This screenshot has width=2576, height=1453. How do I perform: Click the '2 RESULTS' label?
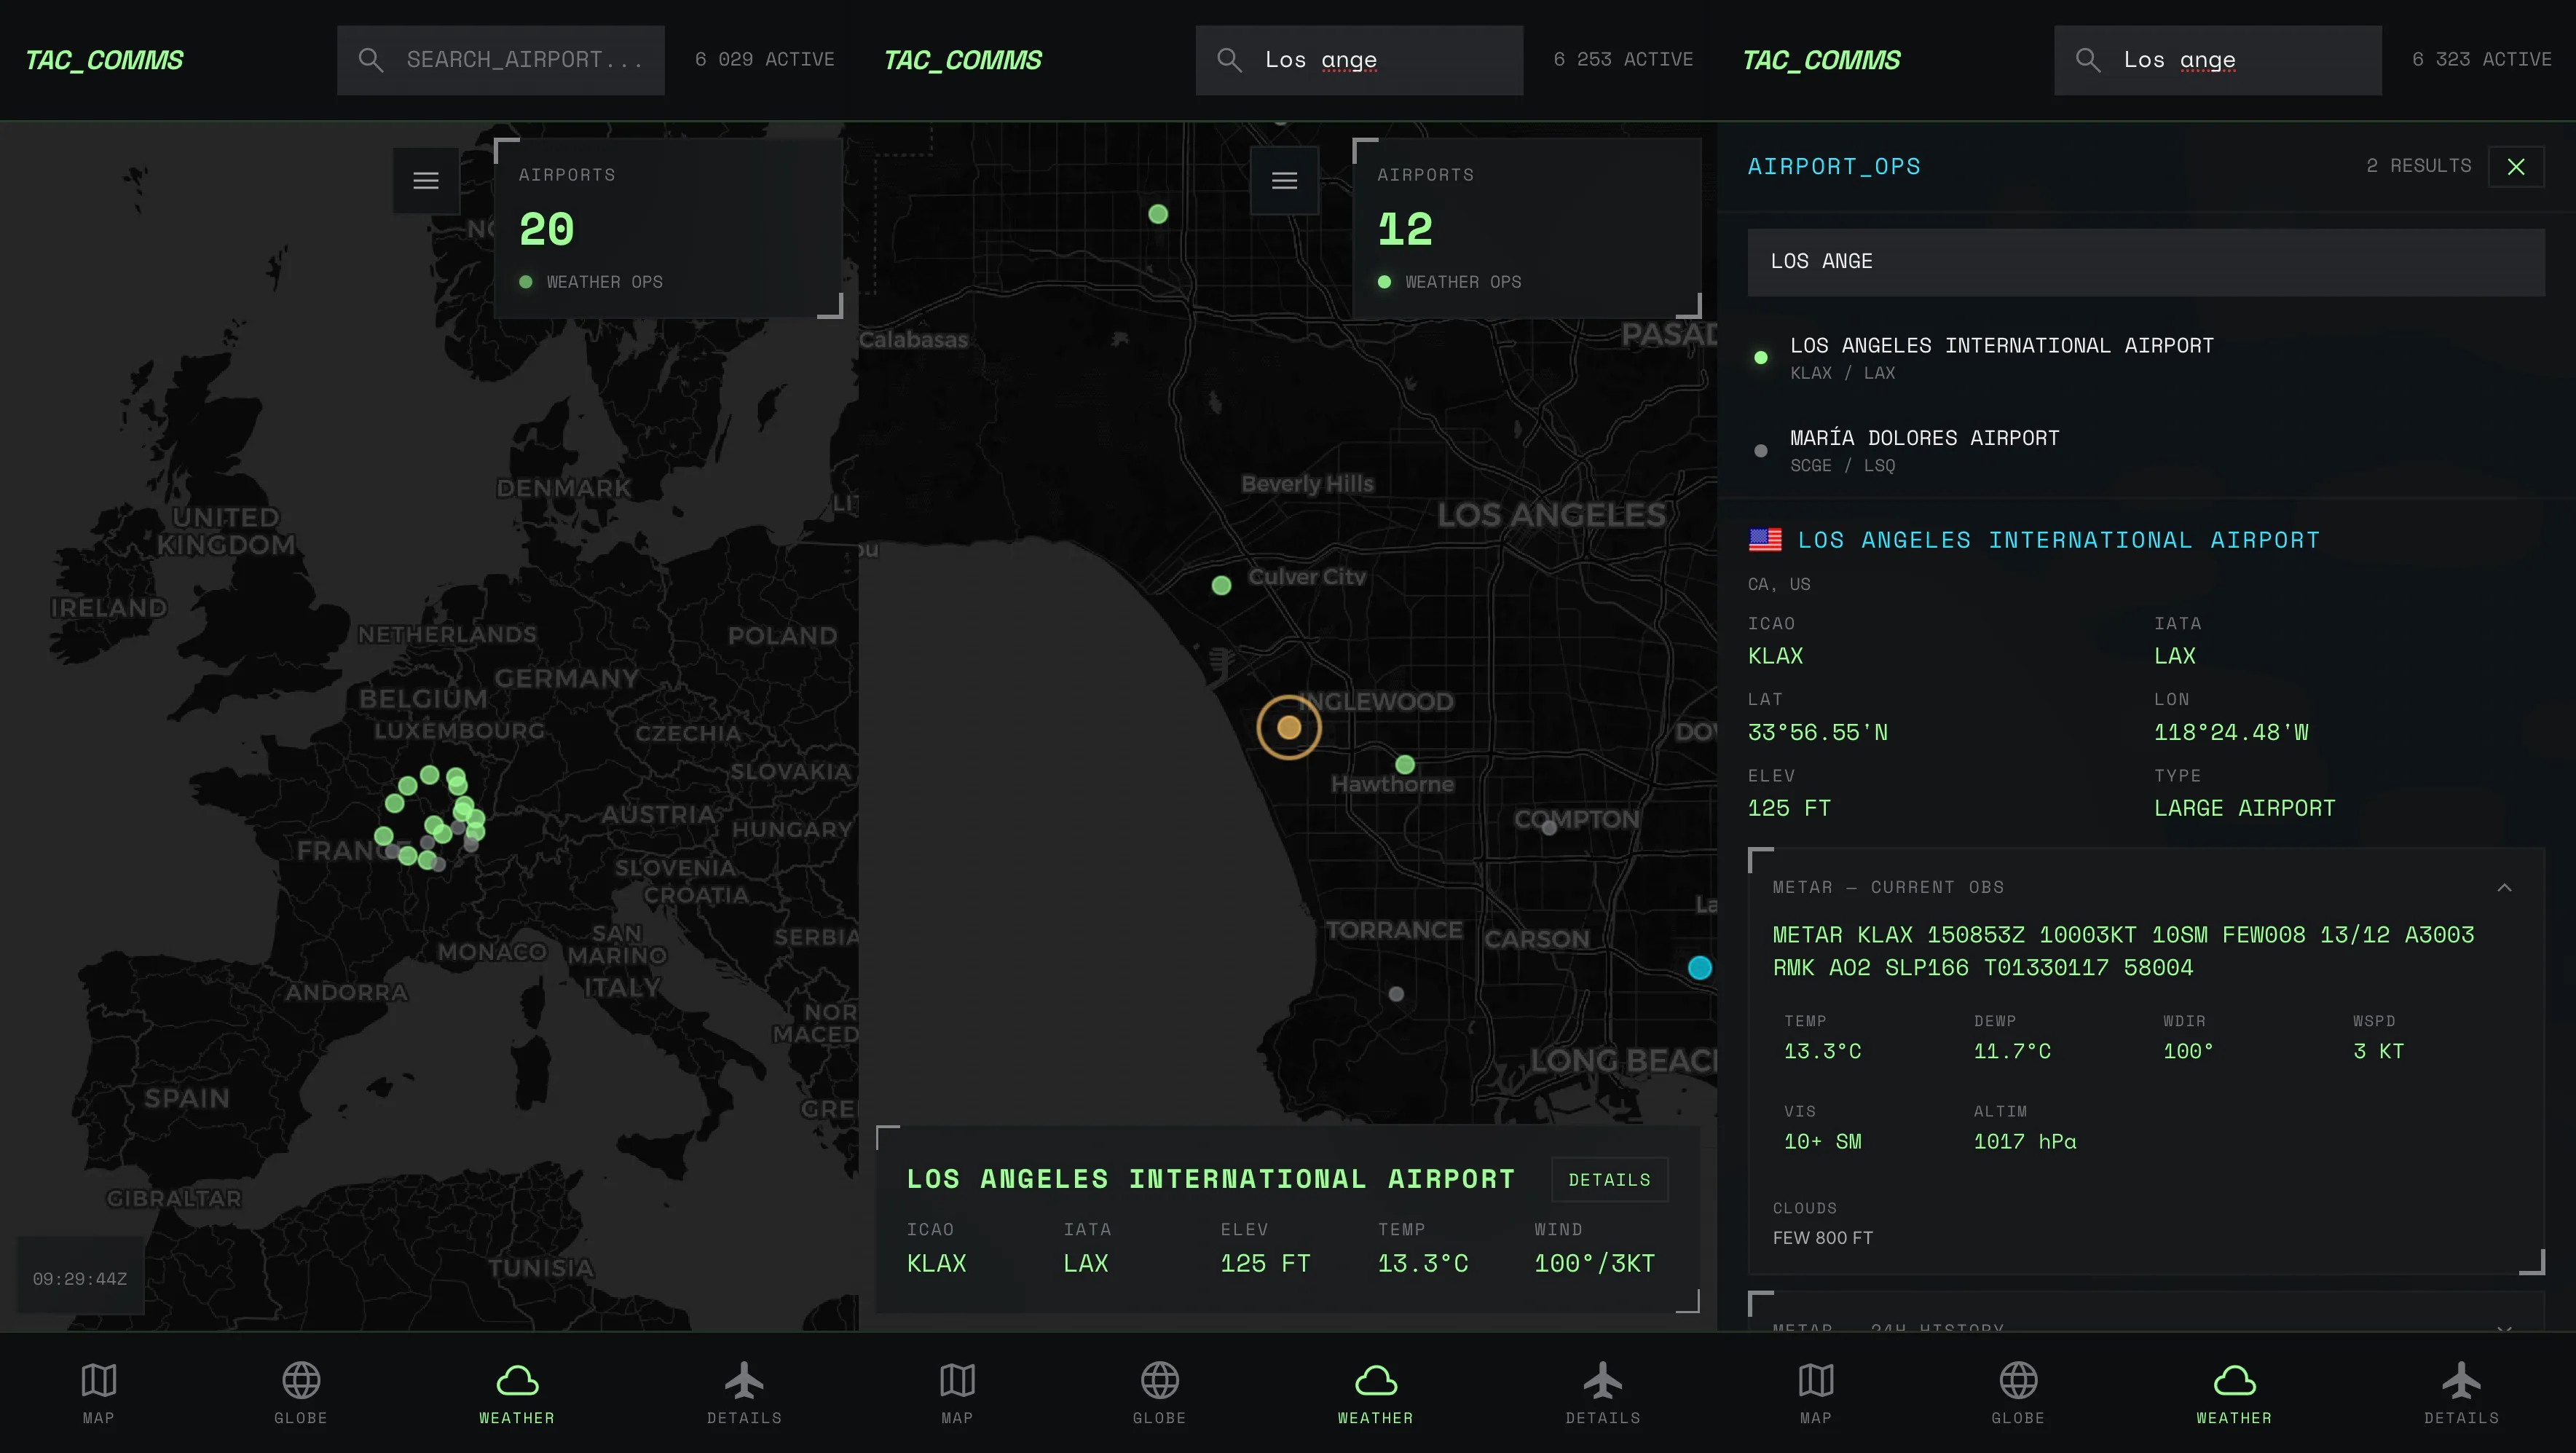pyautogui.click(x=2419, y=166)
